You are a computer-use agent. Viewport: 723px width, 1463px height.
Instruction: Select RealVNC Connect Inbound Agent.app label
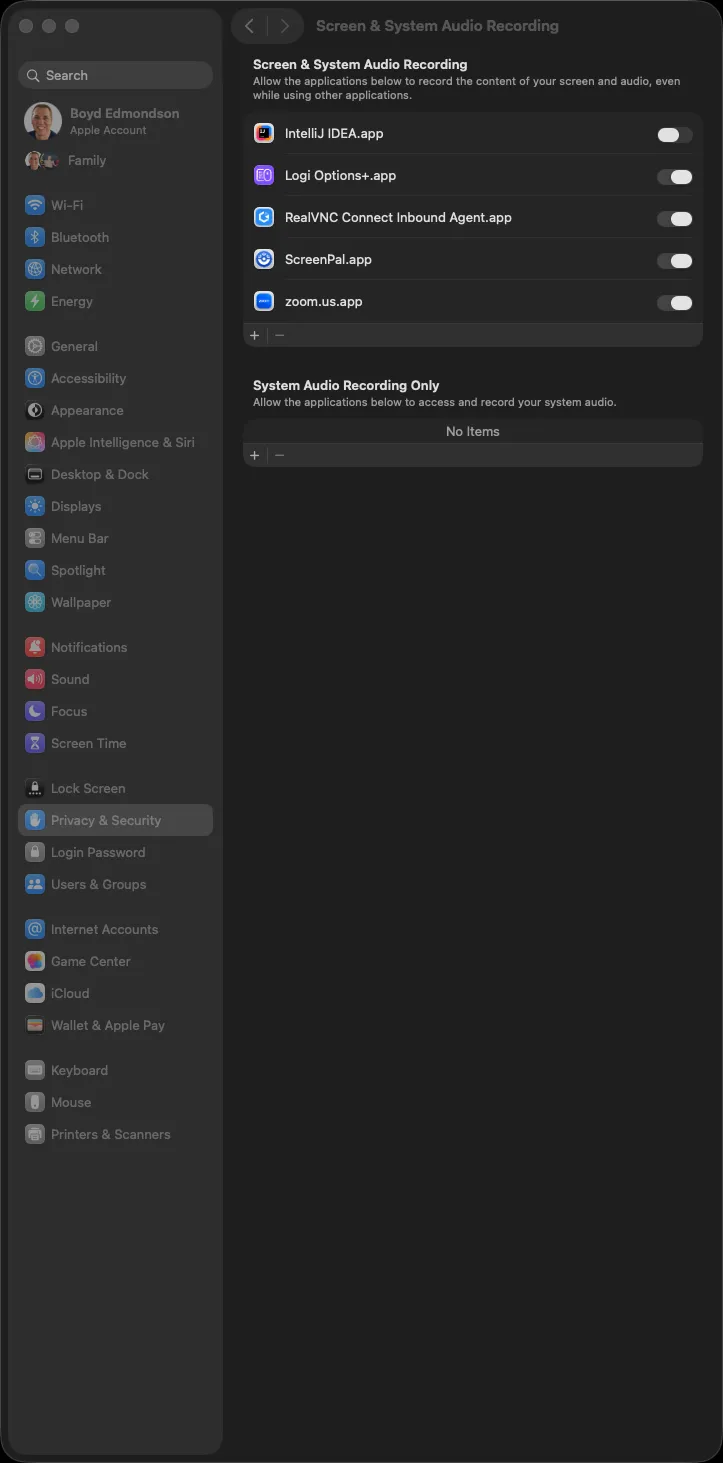(x=398, y=217)
